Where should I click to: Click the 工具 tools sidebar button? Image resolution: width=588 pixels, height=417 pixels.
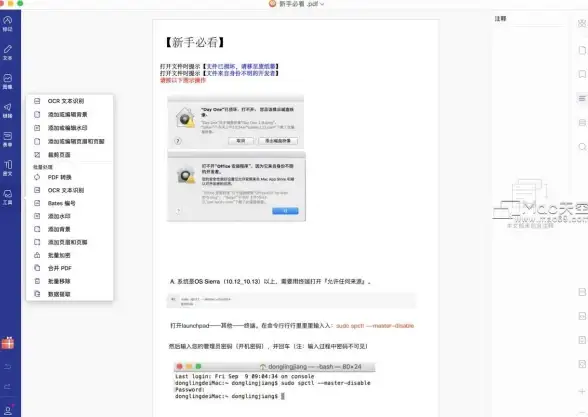pos(8,197)
